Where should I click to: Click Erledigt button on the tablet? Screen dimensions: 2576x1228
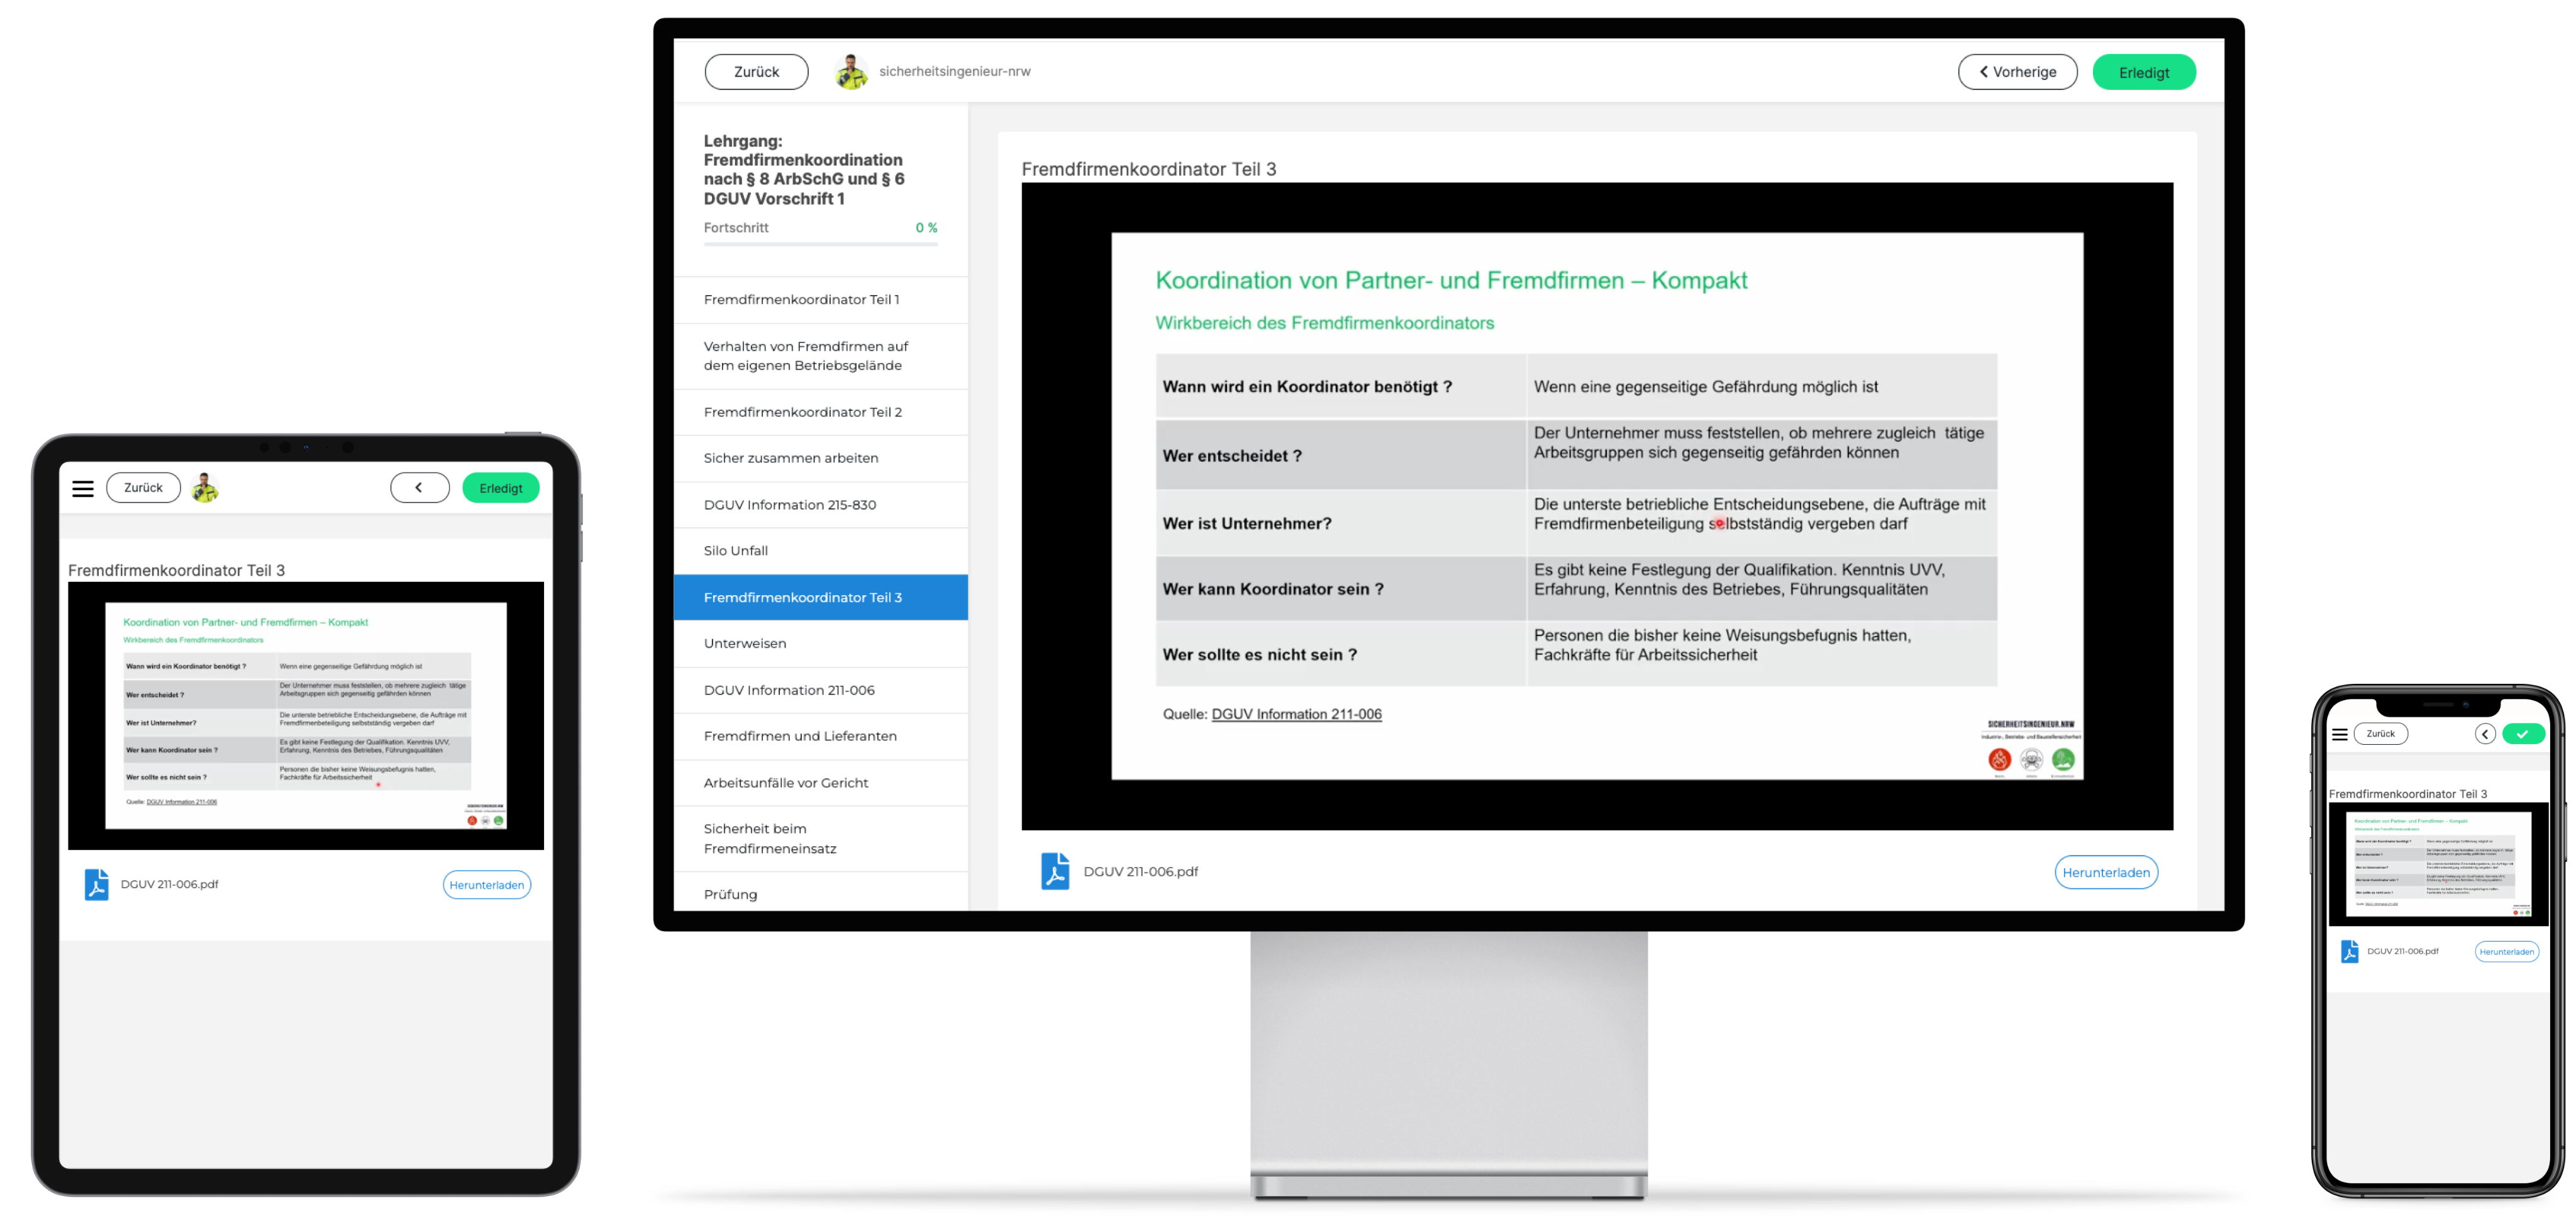500,488
